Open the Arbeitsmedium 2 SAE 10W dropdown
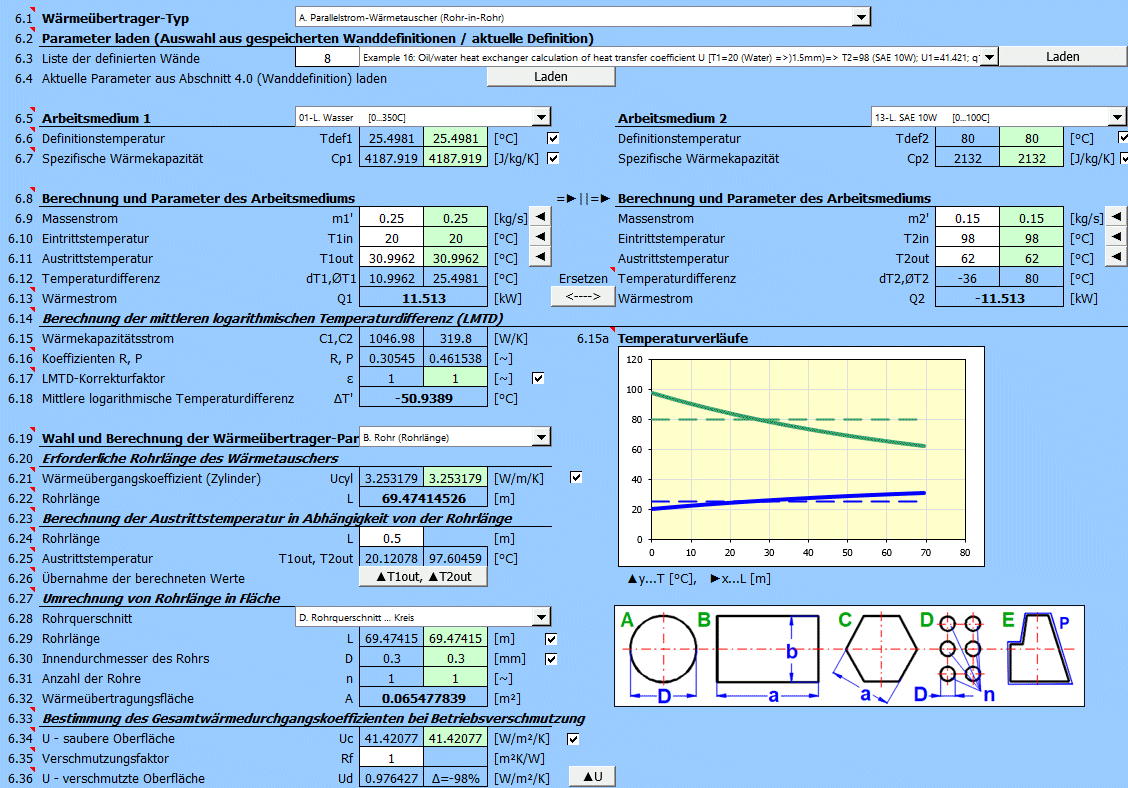The width and height of the screenshot is (1128, 788). click(1116, 117)
